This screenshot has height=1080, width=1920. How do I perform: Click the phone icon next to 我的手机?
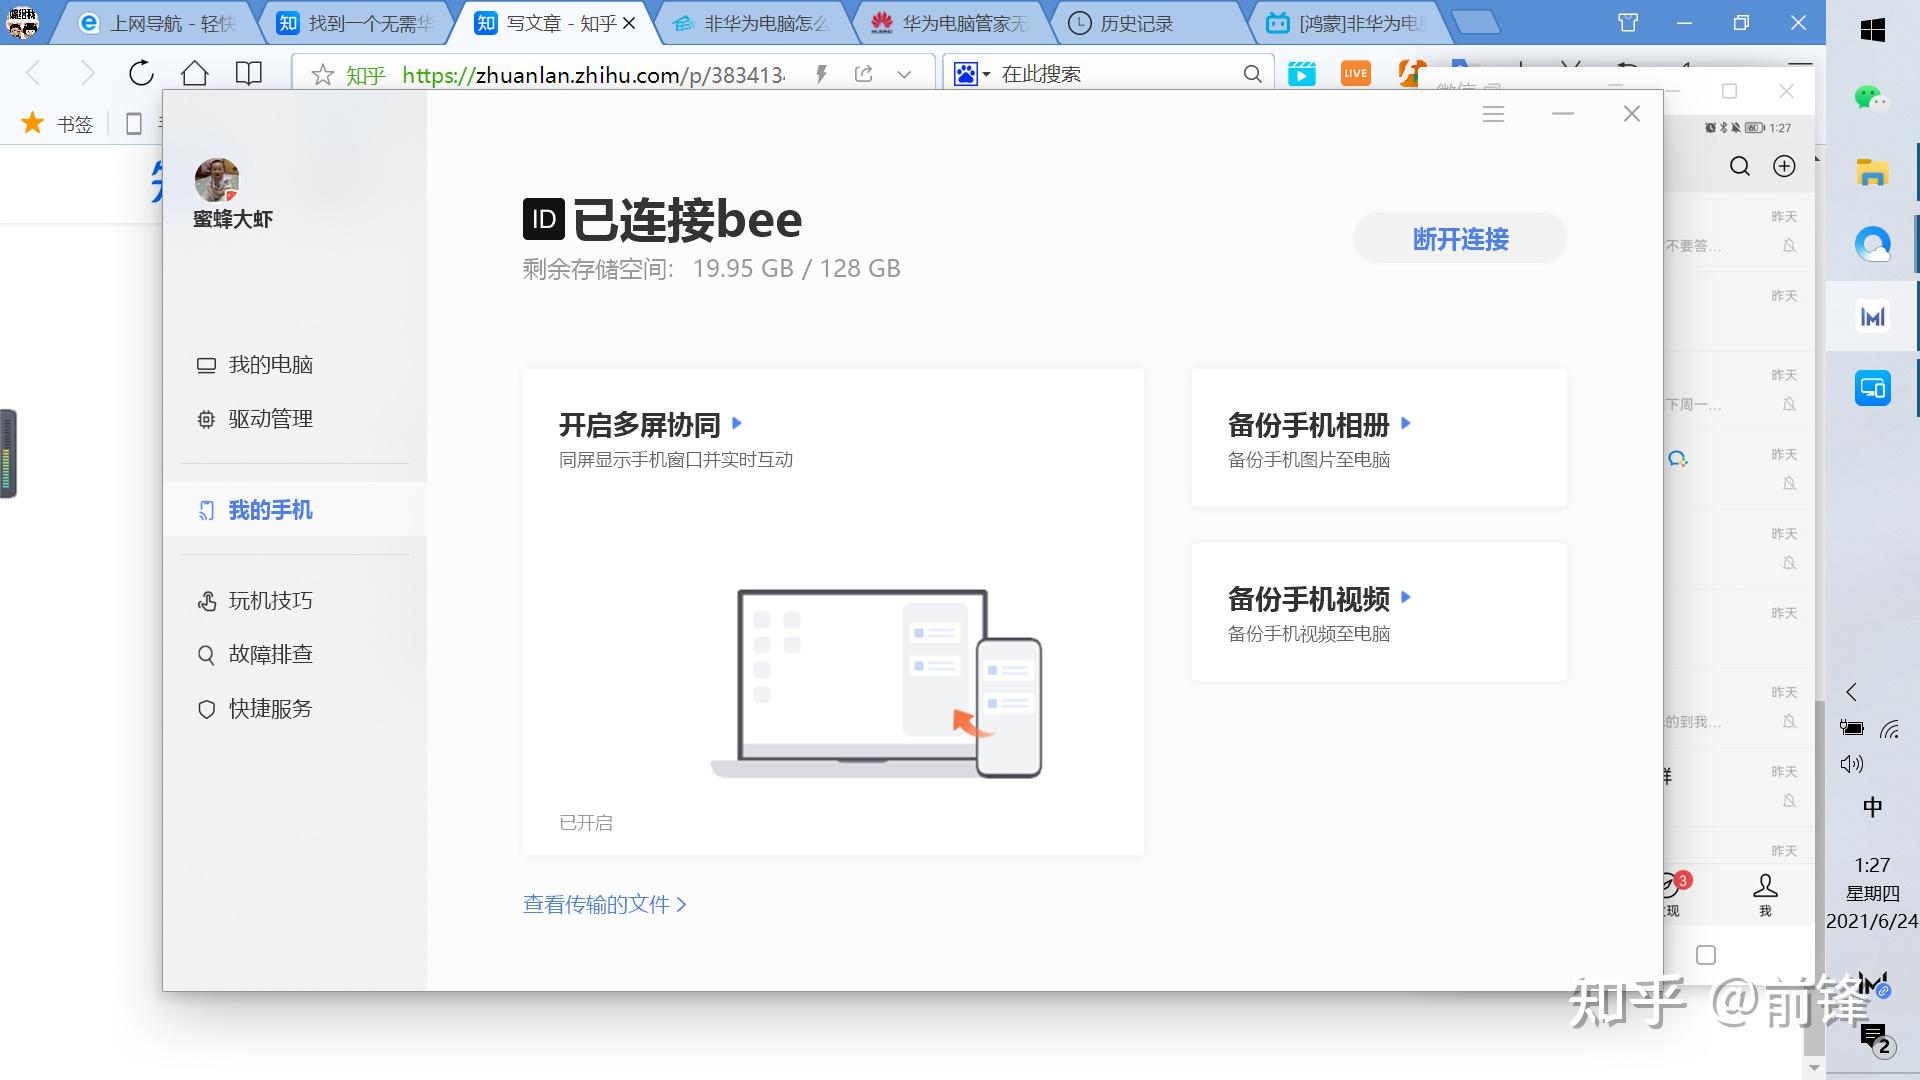pyautogui.click(x=206, y=510)
